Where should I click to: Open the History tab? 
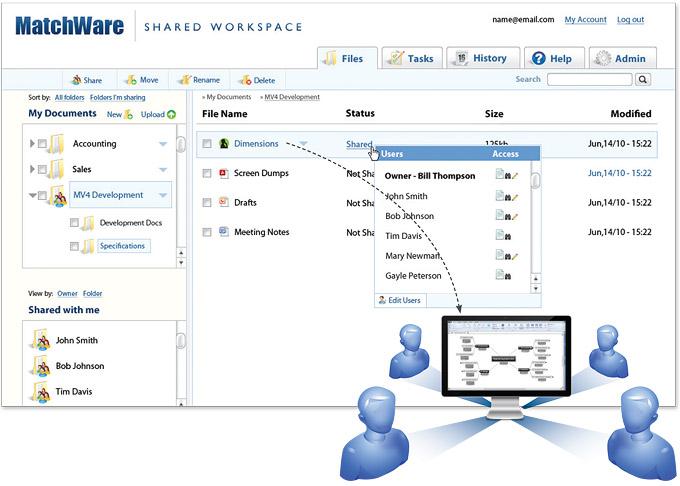click(483, 58)
